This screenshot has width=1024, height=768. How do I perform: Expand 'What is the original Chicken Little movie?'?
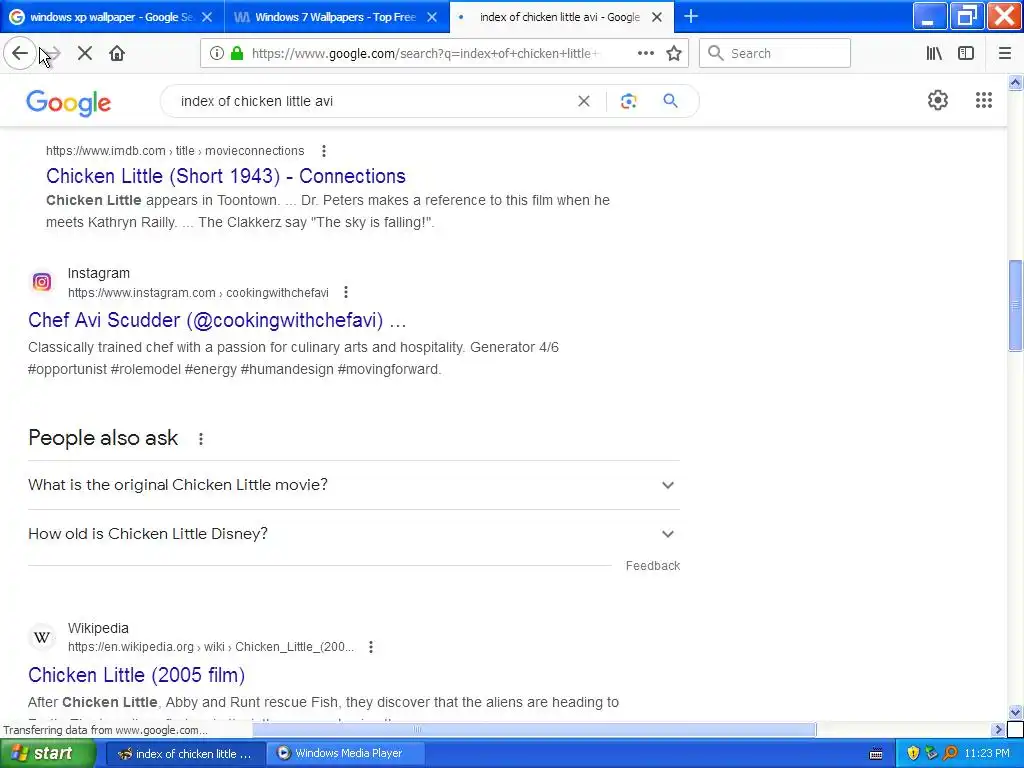pos(354,485)
